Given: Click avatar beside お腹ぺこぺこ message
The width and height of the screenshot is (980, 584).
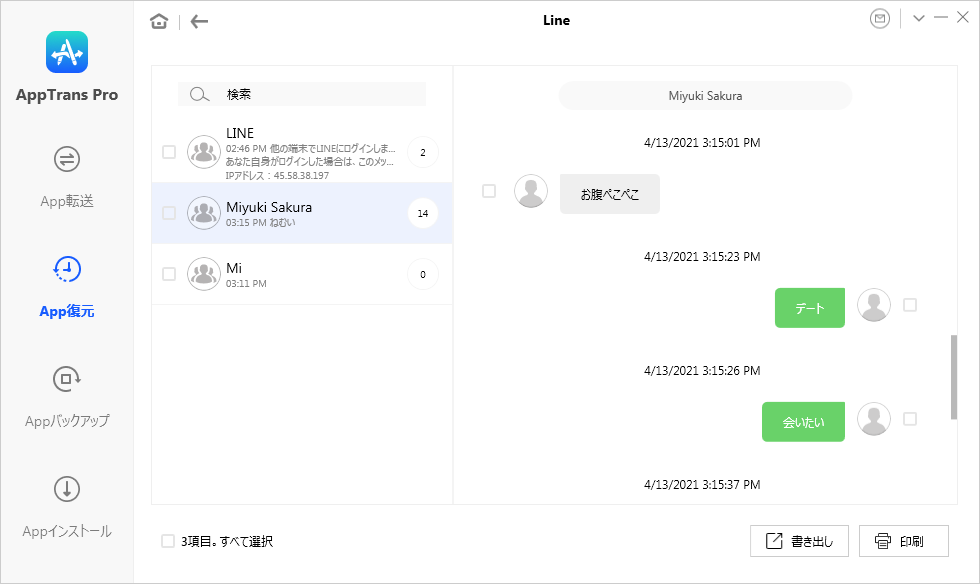Looking at the screenshot, I should point(531,191).
